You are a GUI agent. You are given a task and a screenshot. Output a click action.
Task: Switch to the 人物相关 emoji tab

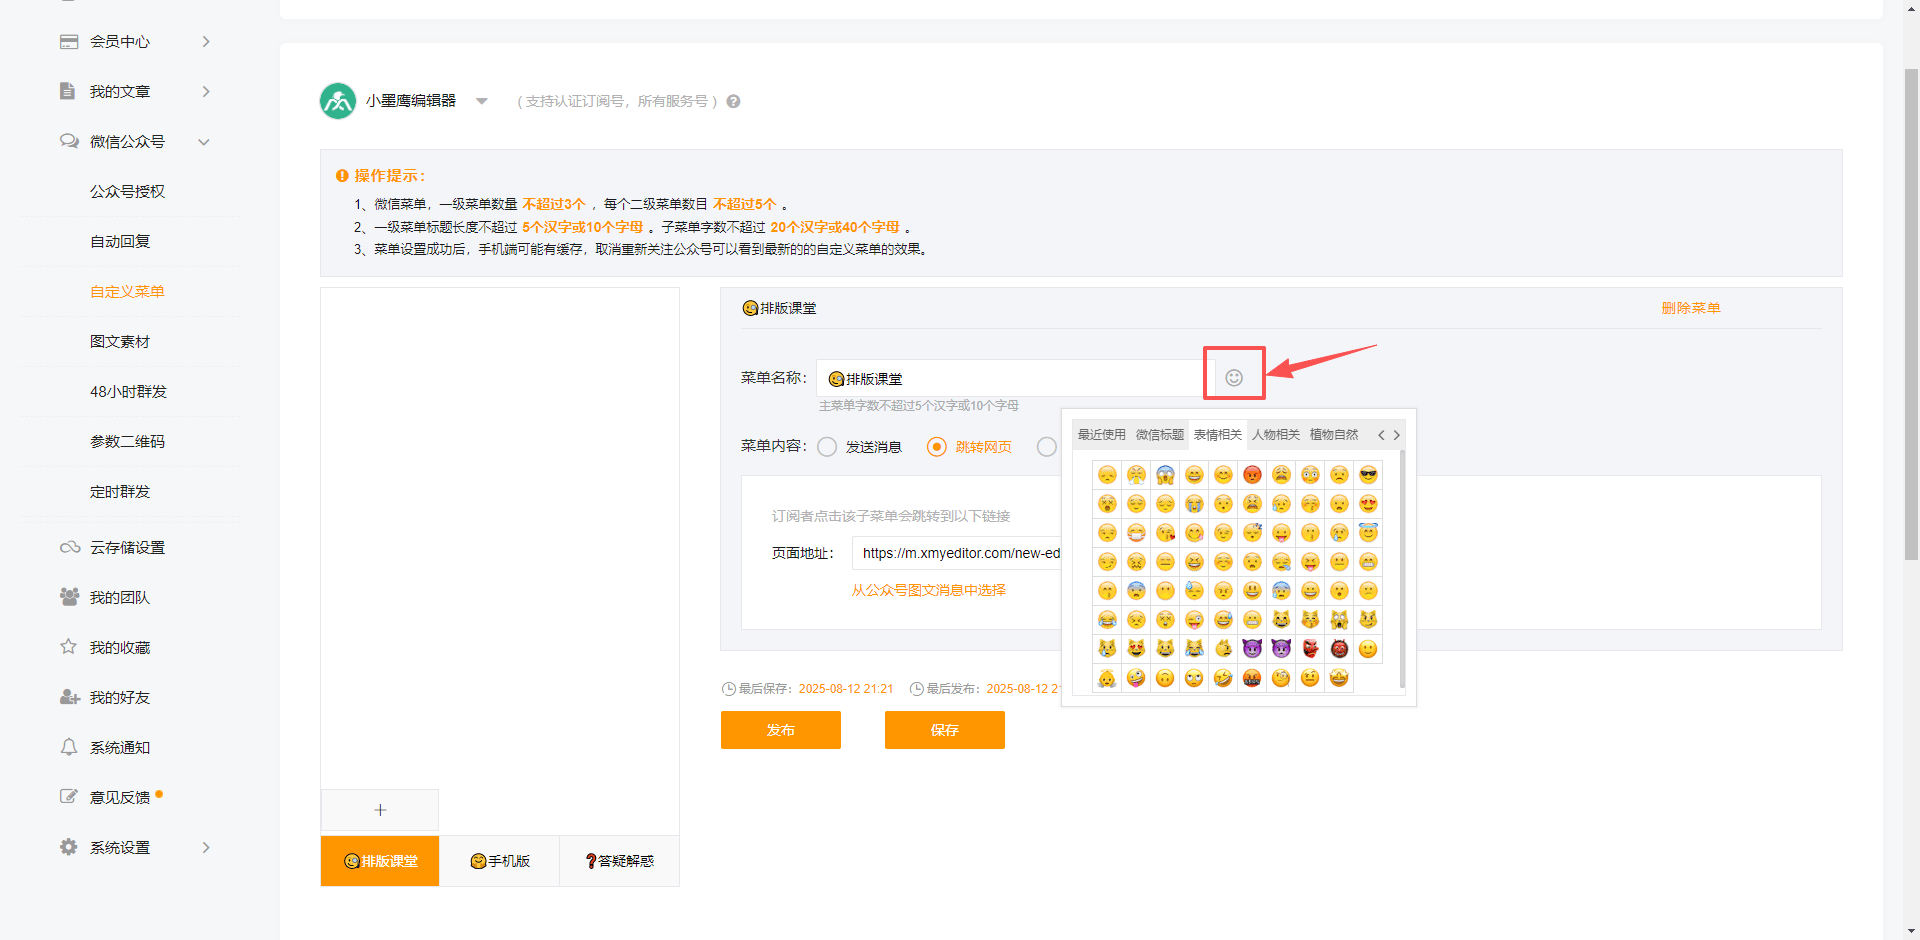[1275, 434]
